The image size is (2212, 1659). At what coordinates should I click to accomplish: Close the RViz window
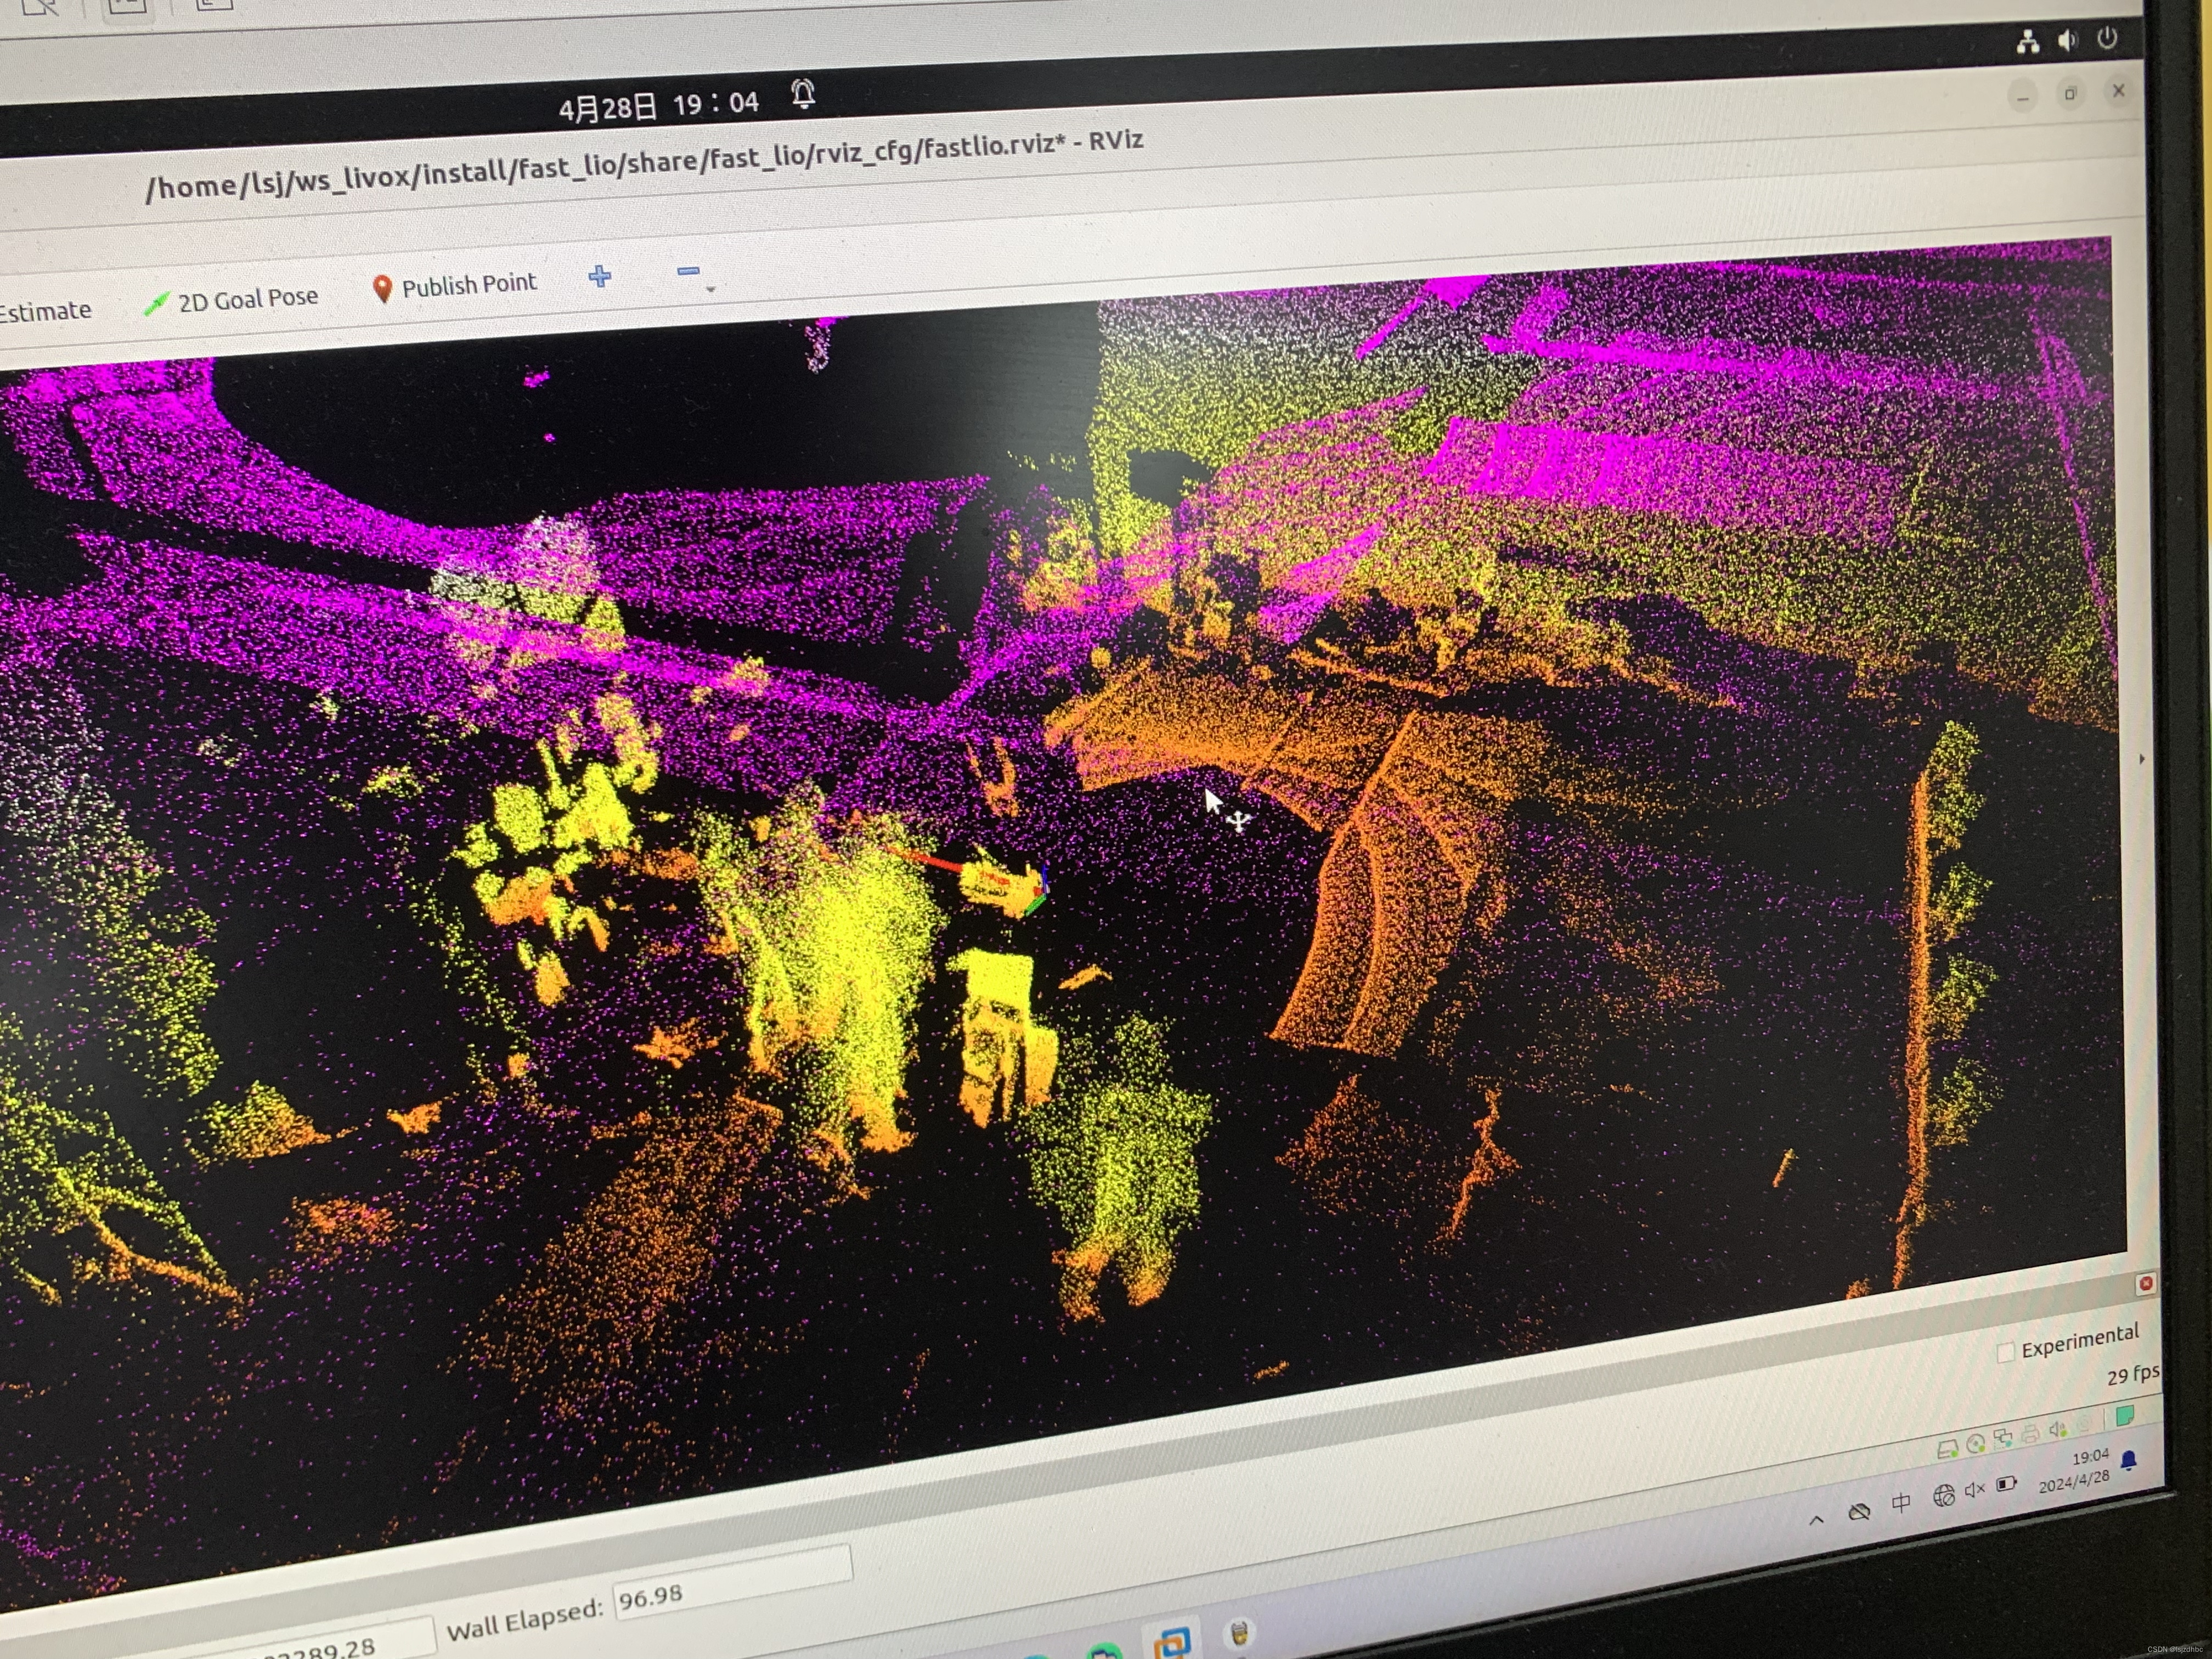pos(2118,90)
